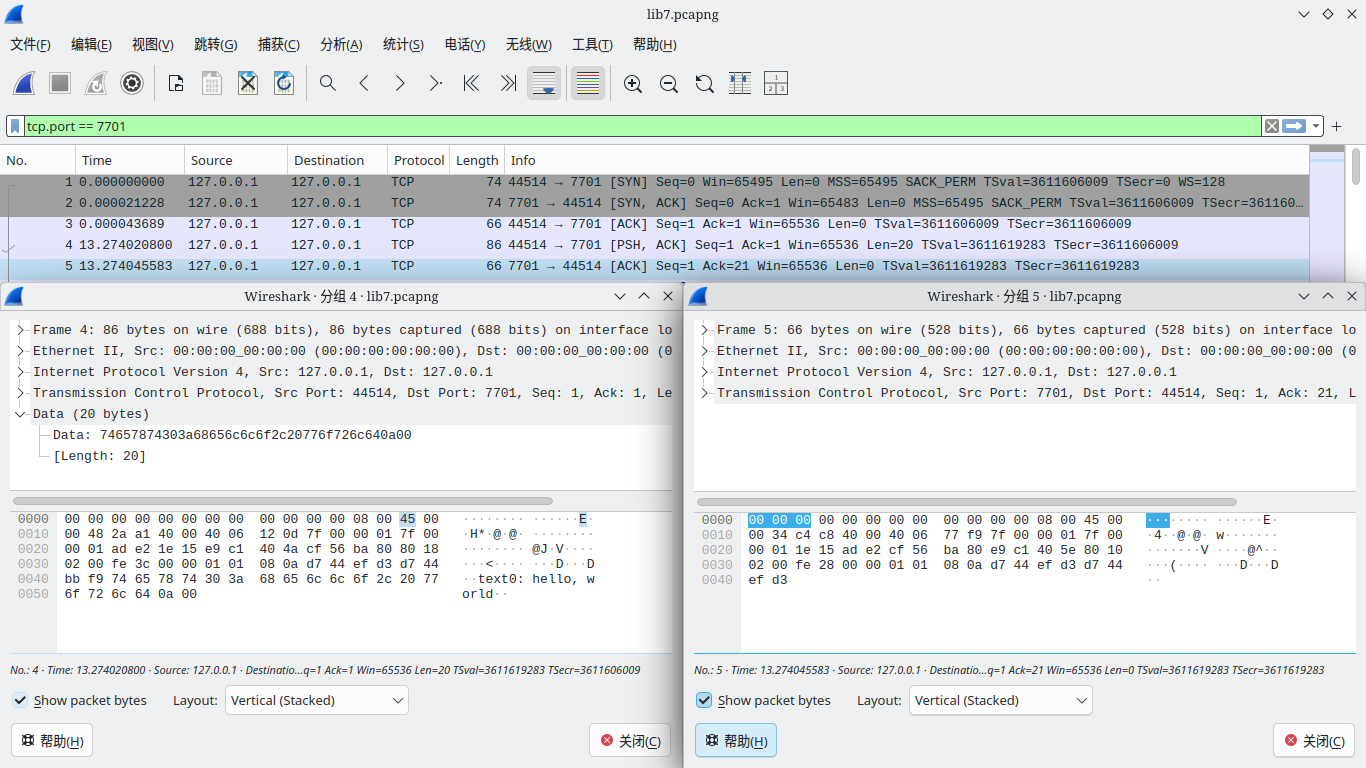
Task: Click horizontal scrollbar in packet 4 details pane
Action: [x=282, y=501]
